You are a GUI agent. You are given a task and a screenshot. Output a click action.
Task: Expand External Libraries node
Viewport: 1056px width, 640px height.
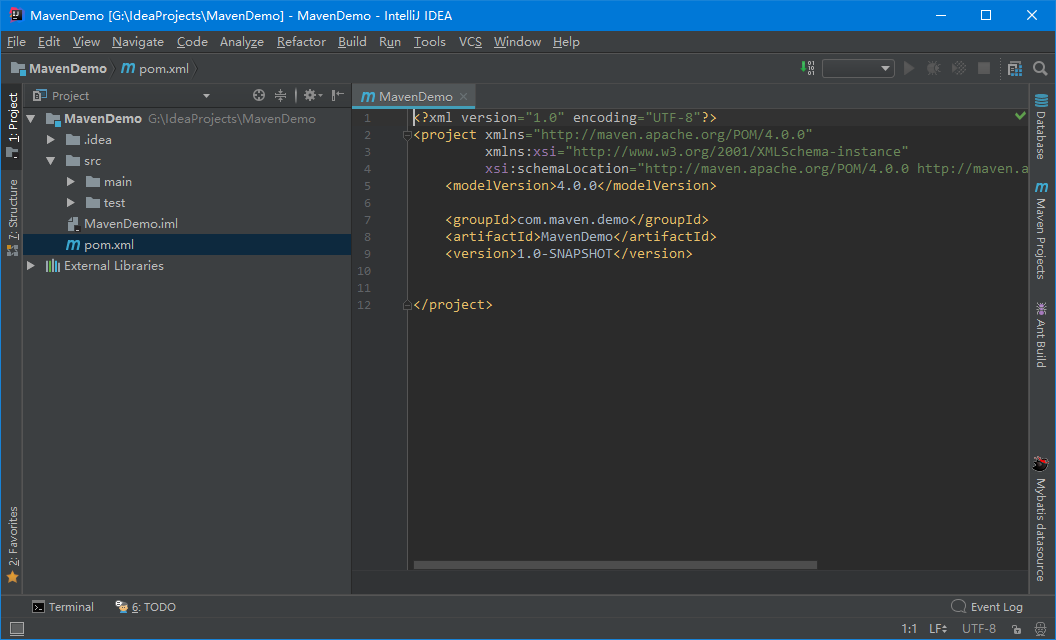(x=30, y=265)
